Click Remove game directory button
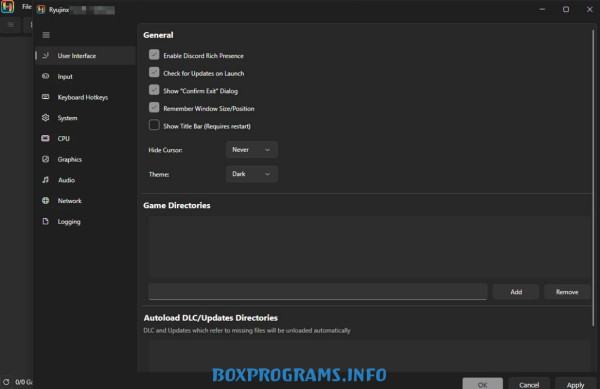This screenshot has width=600, height=389. (567, 292)
